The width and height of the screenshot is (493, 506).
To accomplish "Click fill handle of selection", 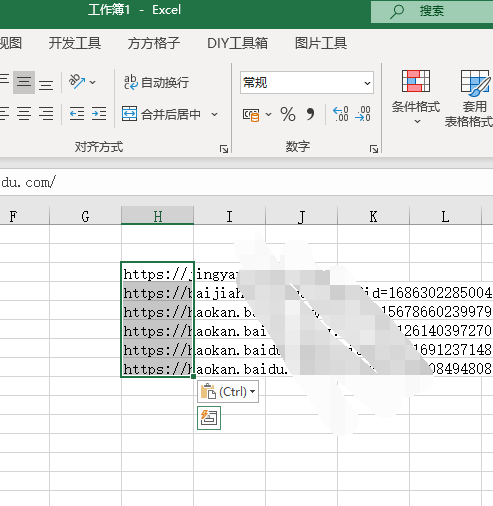I will pos(194,377).
